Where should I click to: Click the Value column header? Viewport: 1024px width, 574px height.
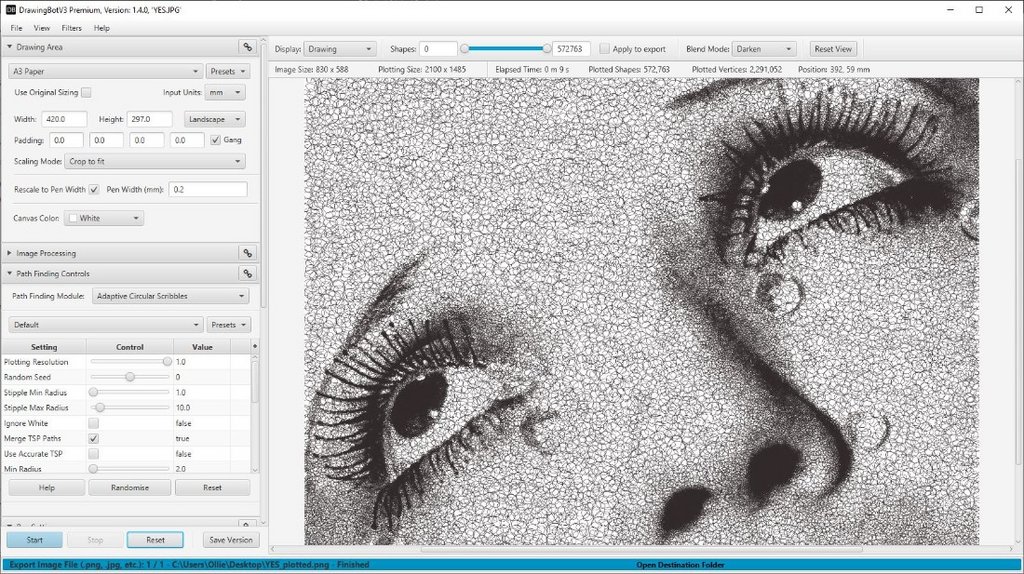click(202, 347)
